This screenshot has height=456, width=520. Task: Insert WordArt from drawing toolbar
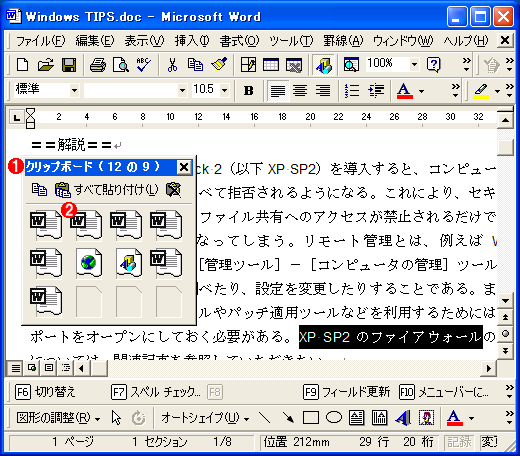pyautogui.click(x=403, y=418)
